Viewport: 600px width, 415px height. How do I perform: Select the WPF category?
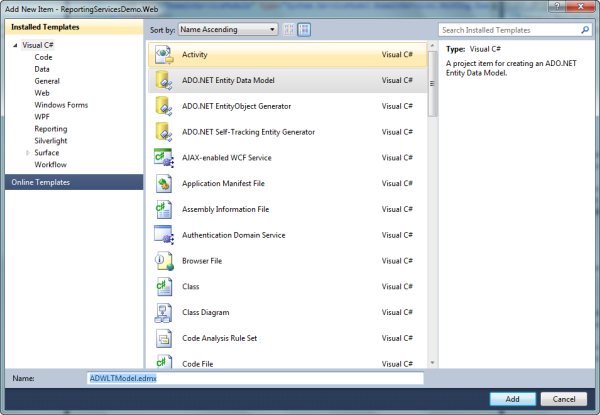click(42, 117)
